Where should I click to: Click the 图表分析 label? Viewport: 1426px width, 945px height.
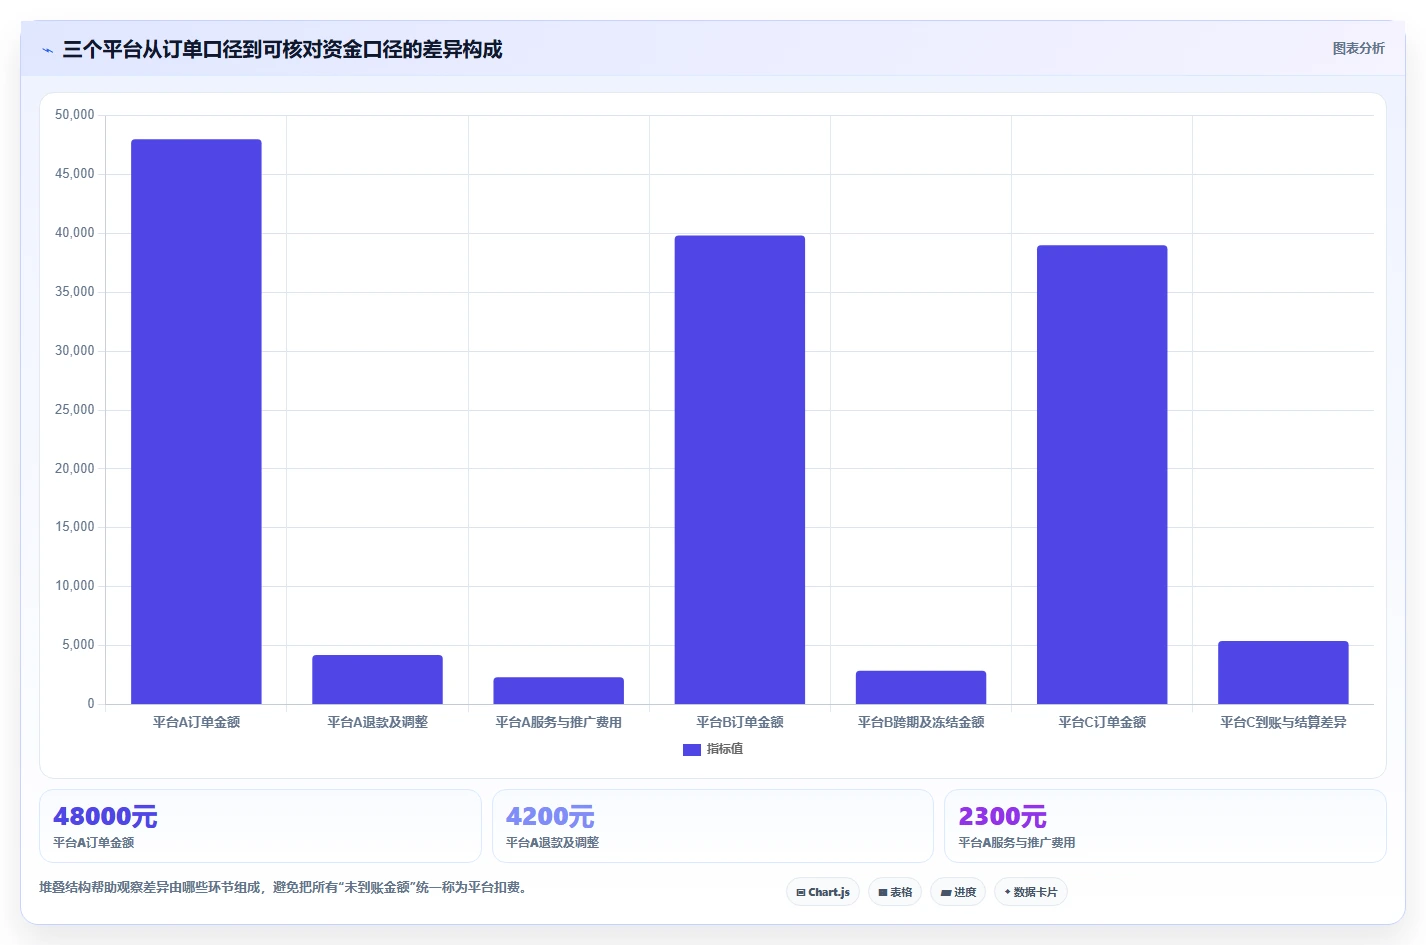pos(1358,48)
